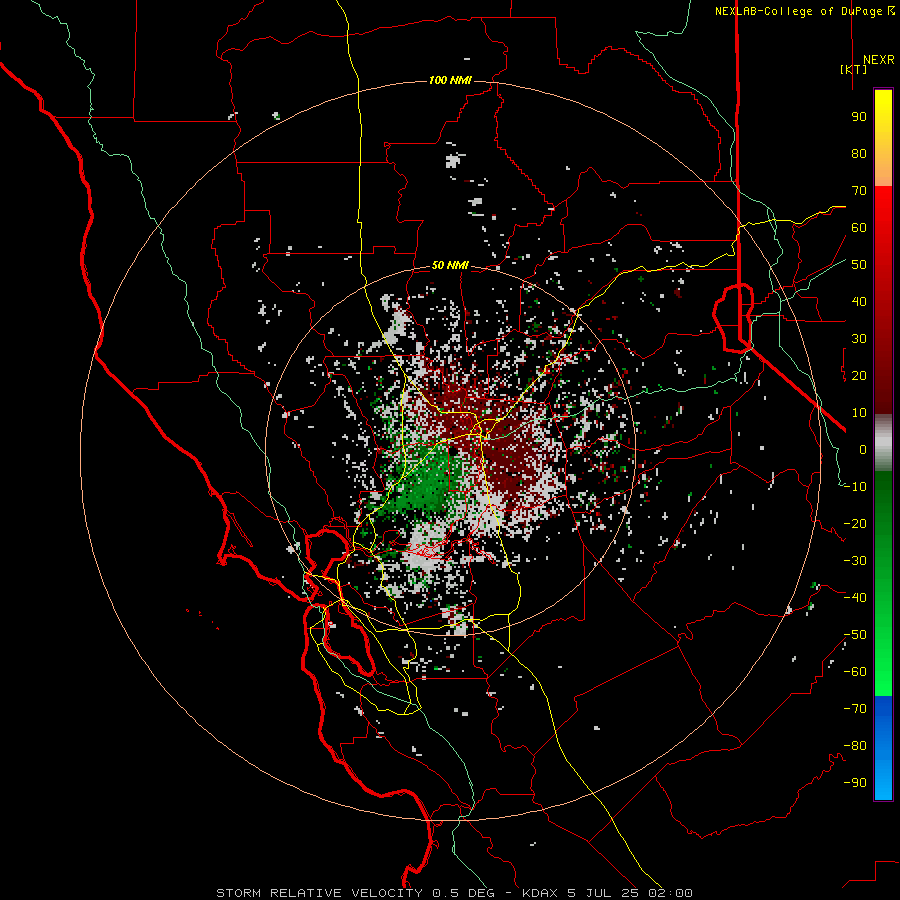Click the -20 scale value

pyautogui.click(x=855, y=523)
